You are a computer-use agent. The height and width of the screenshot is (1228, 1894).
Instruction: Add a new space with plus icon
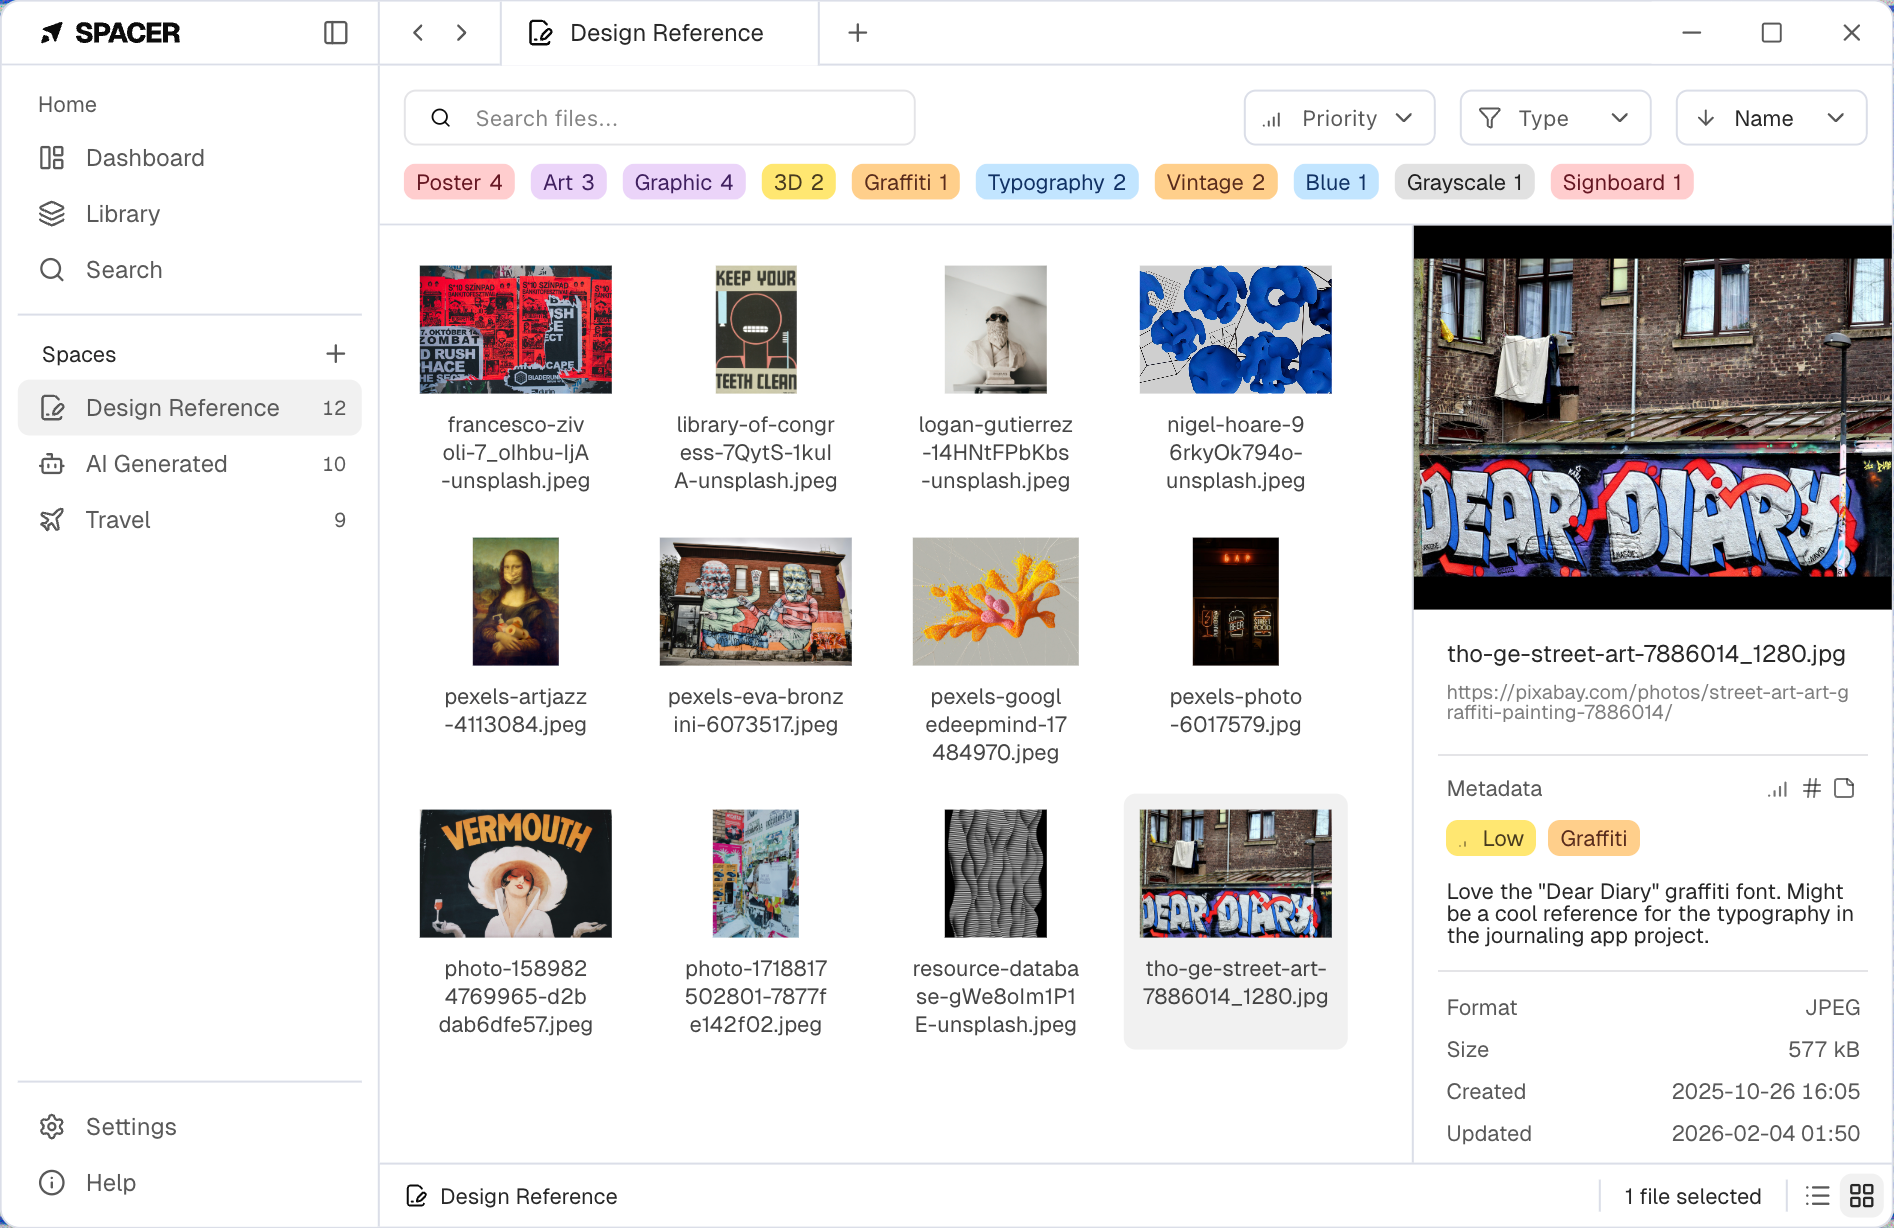(336, 354)
